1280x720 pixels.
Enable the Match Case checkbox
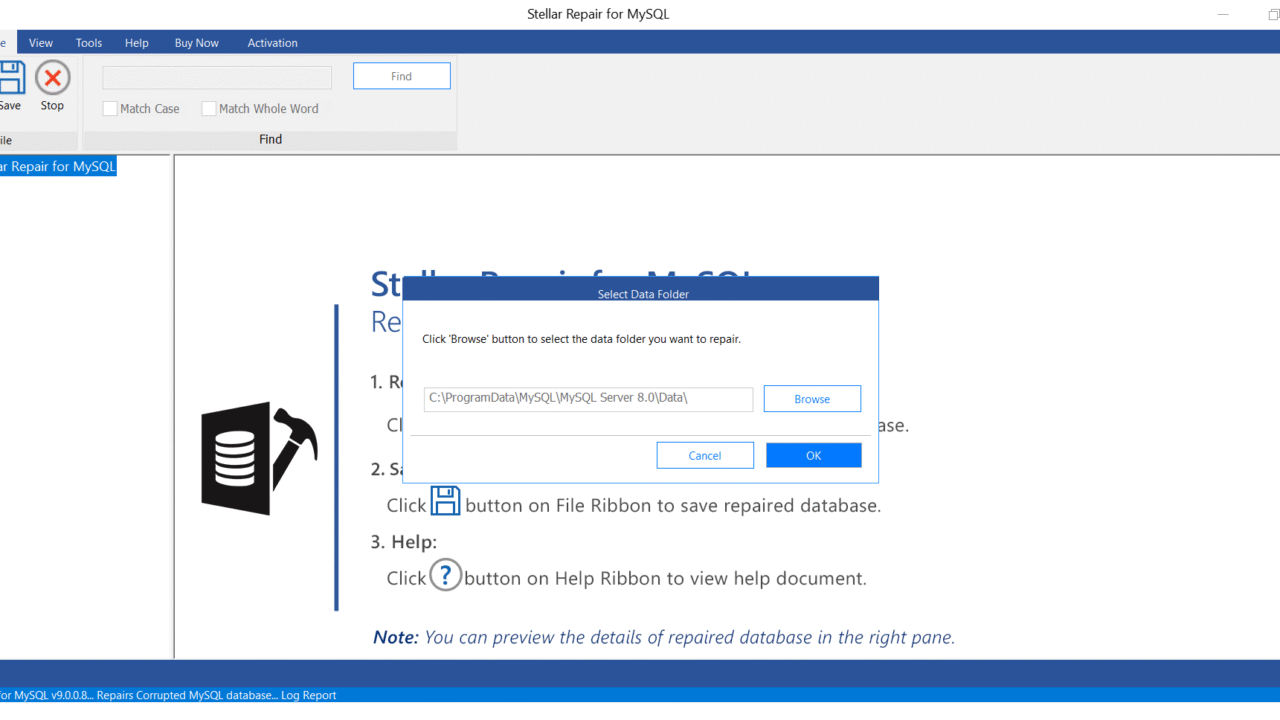click(x=111, y=109)
